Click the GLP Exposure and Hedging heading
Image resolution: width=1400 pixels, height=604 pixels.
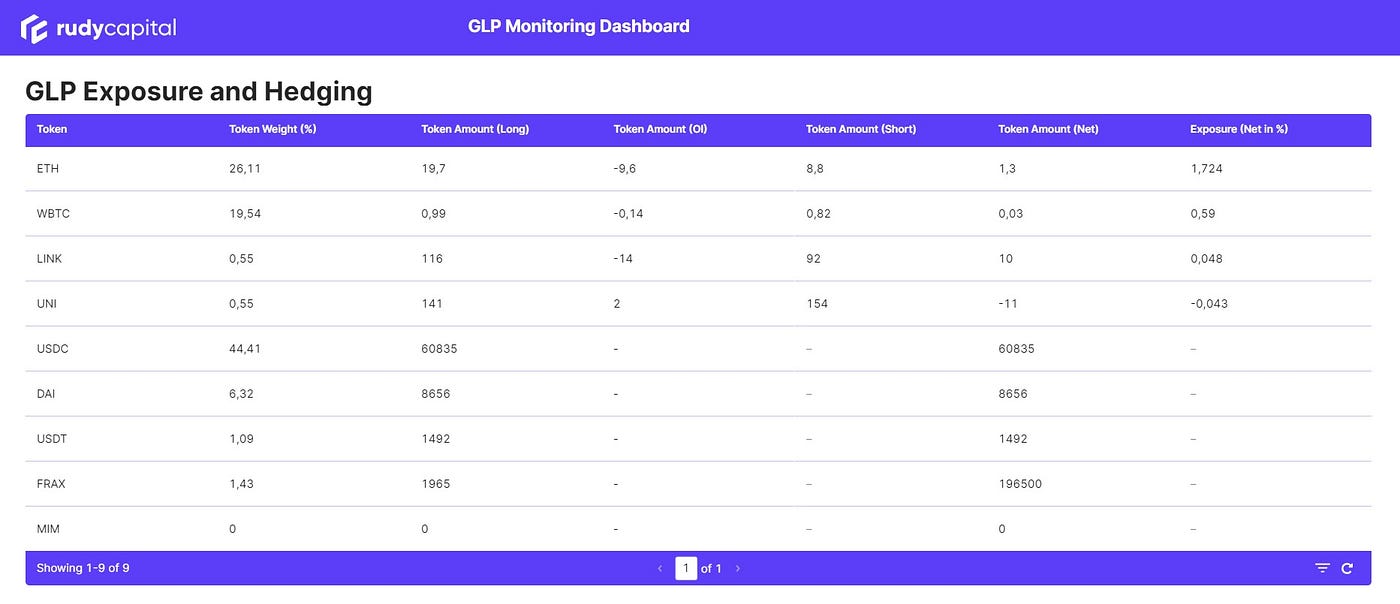[x=199, y=91]
